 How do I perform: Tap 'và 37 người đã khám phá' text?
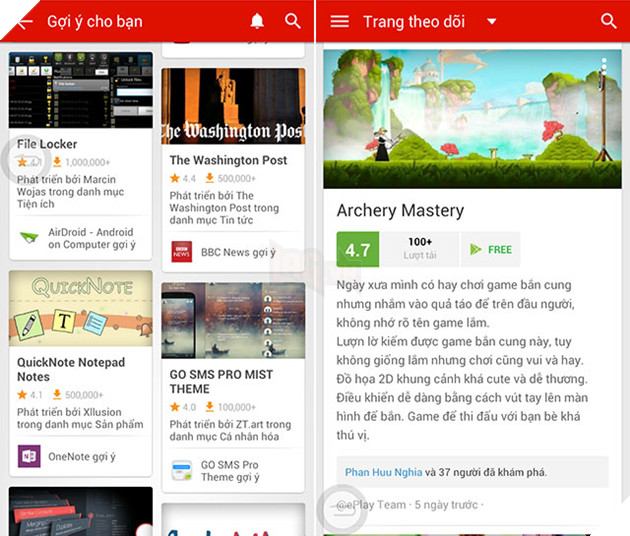click(x=486, y=472)
